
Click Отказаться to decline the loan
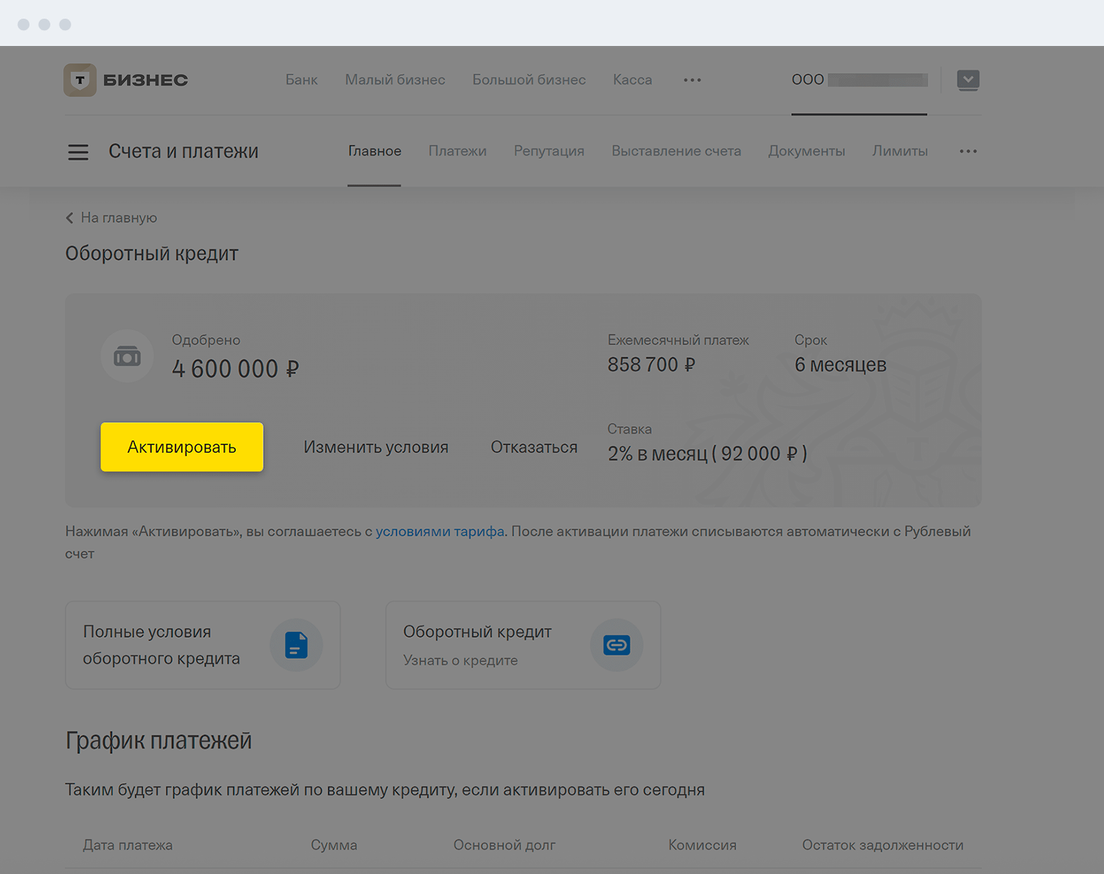tap(534, 447)
